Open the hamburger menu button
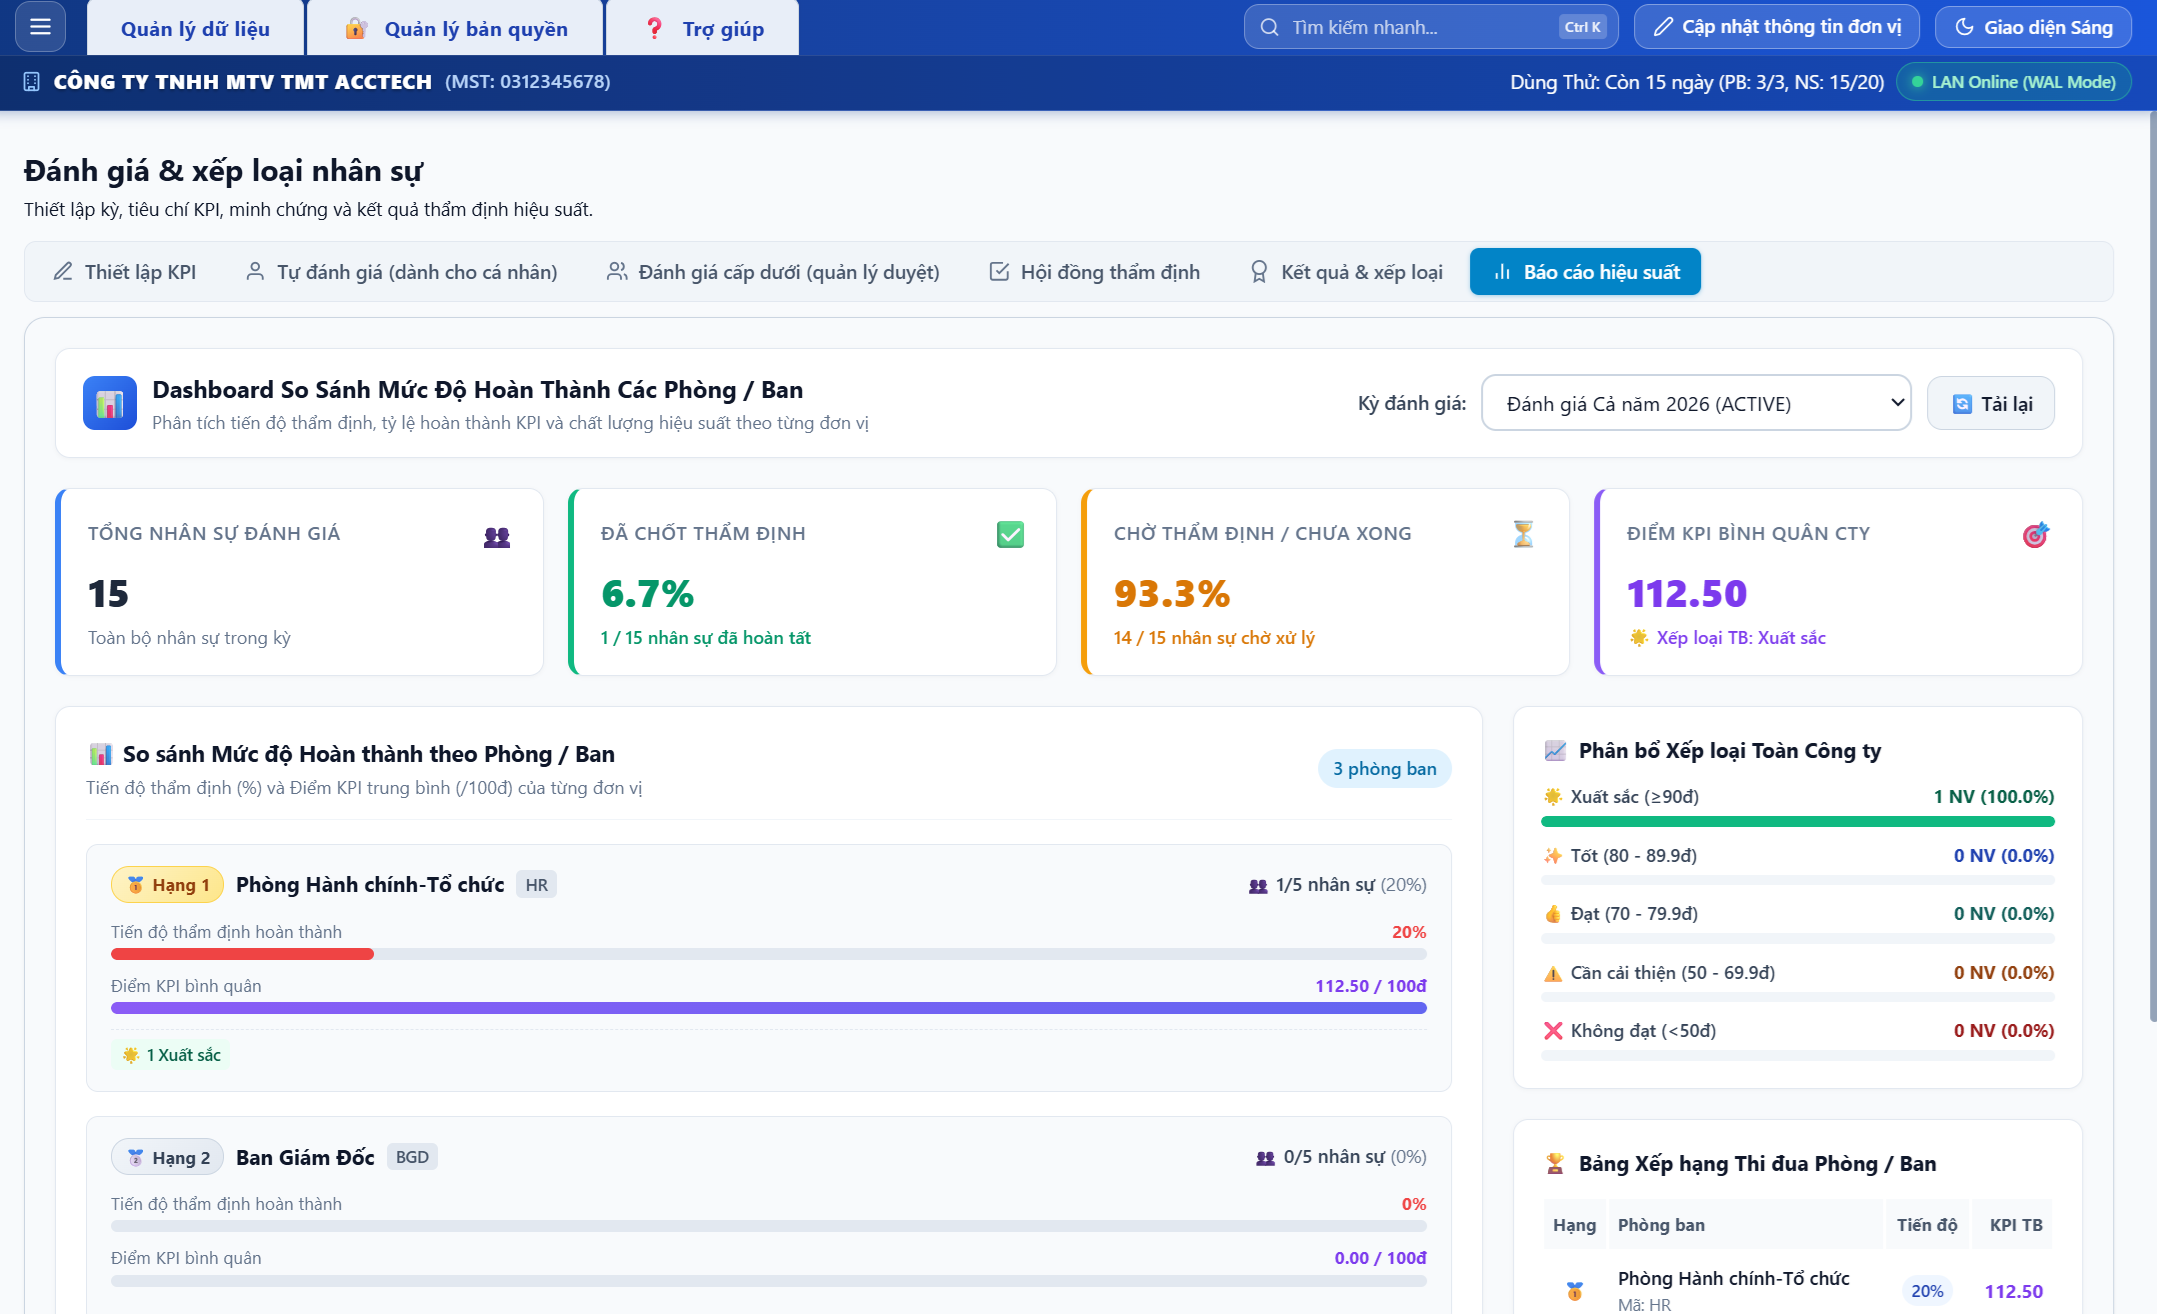 coord(40,27)
